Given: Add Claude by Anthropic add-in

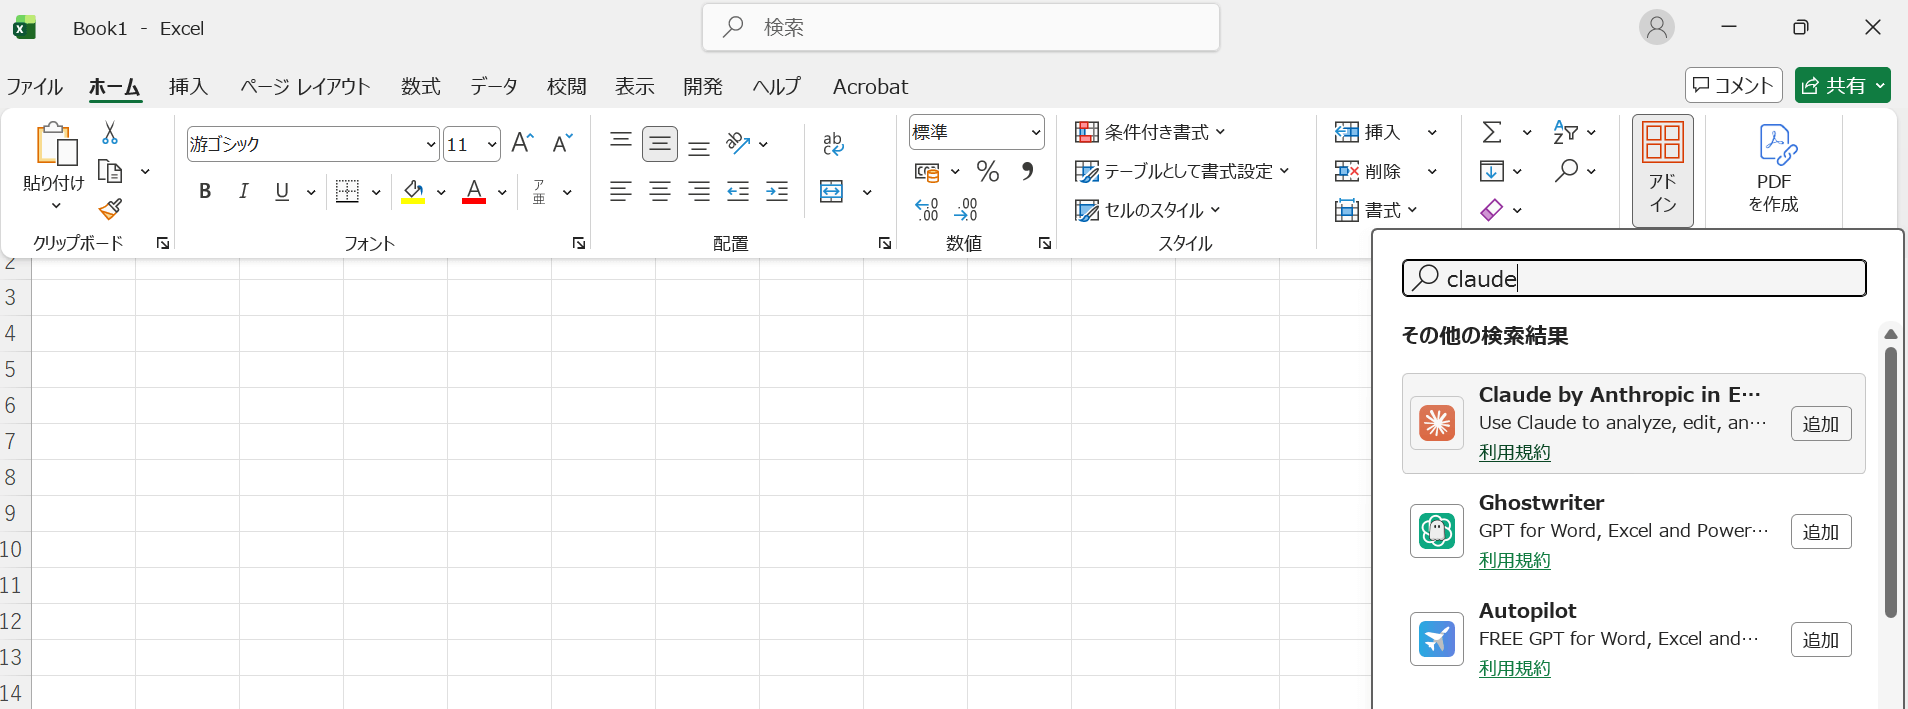Looking at the screenshot, I should tap(1820, 424).
